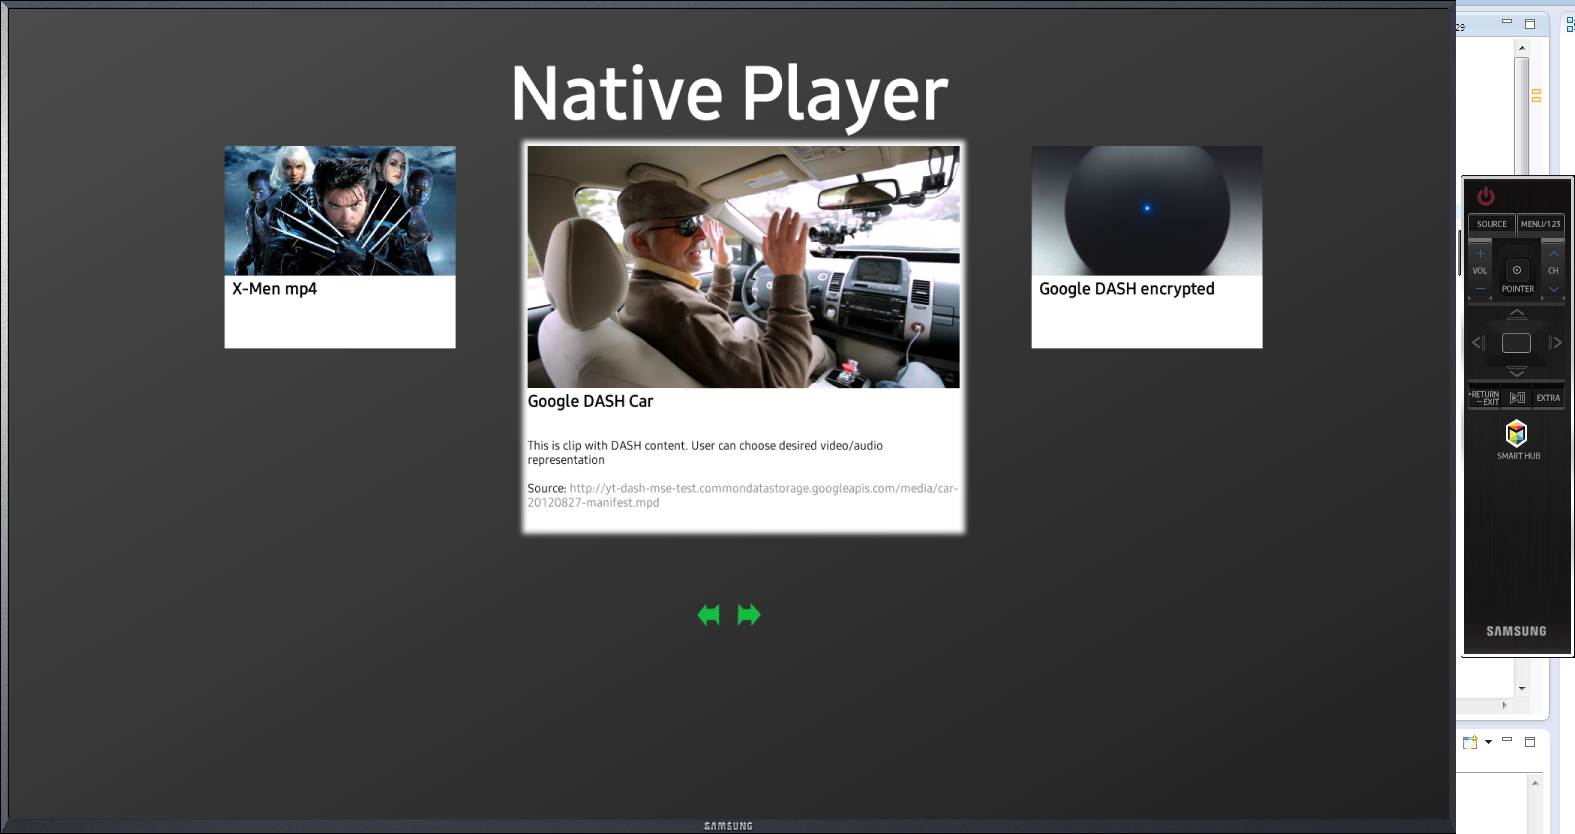1575x834 pixels.
Task: Select the Google DASH Car thumbnail image
Action: pos(744,267)
